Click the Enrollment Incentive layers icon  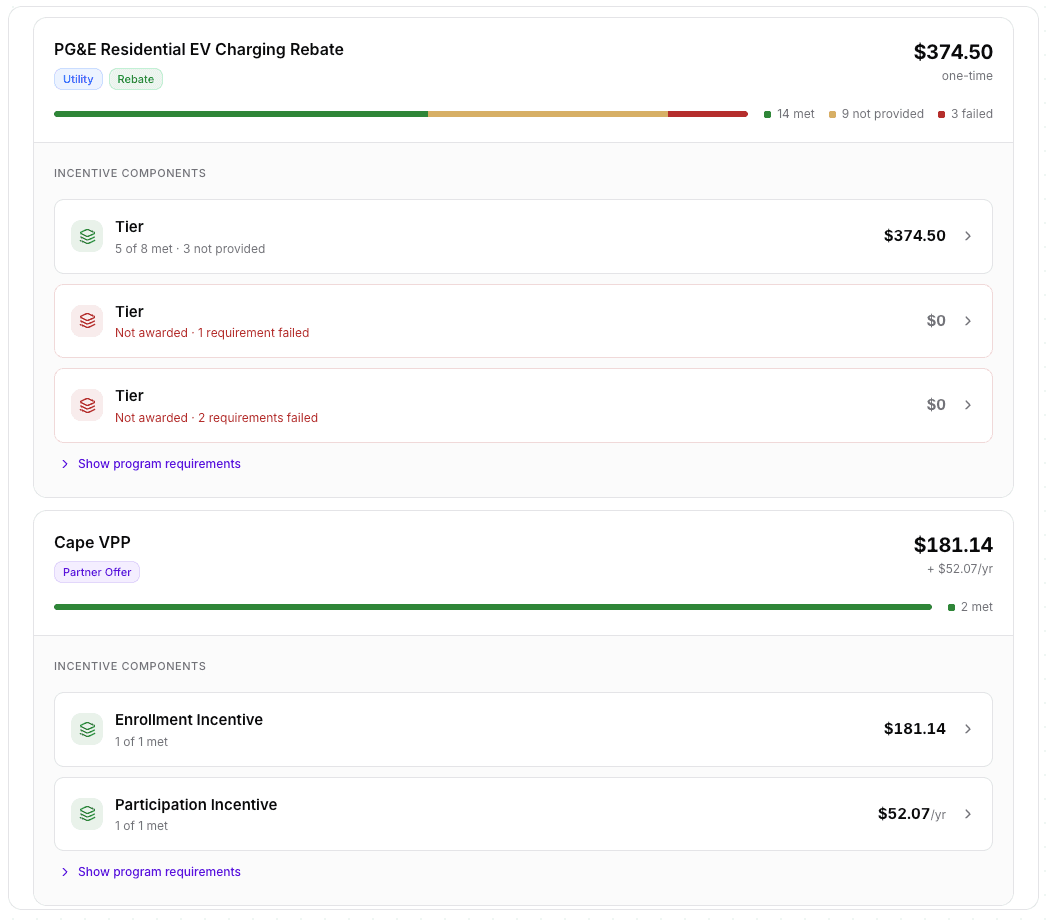click(x=87, y=729)
